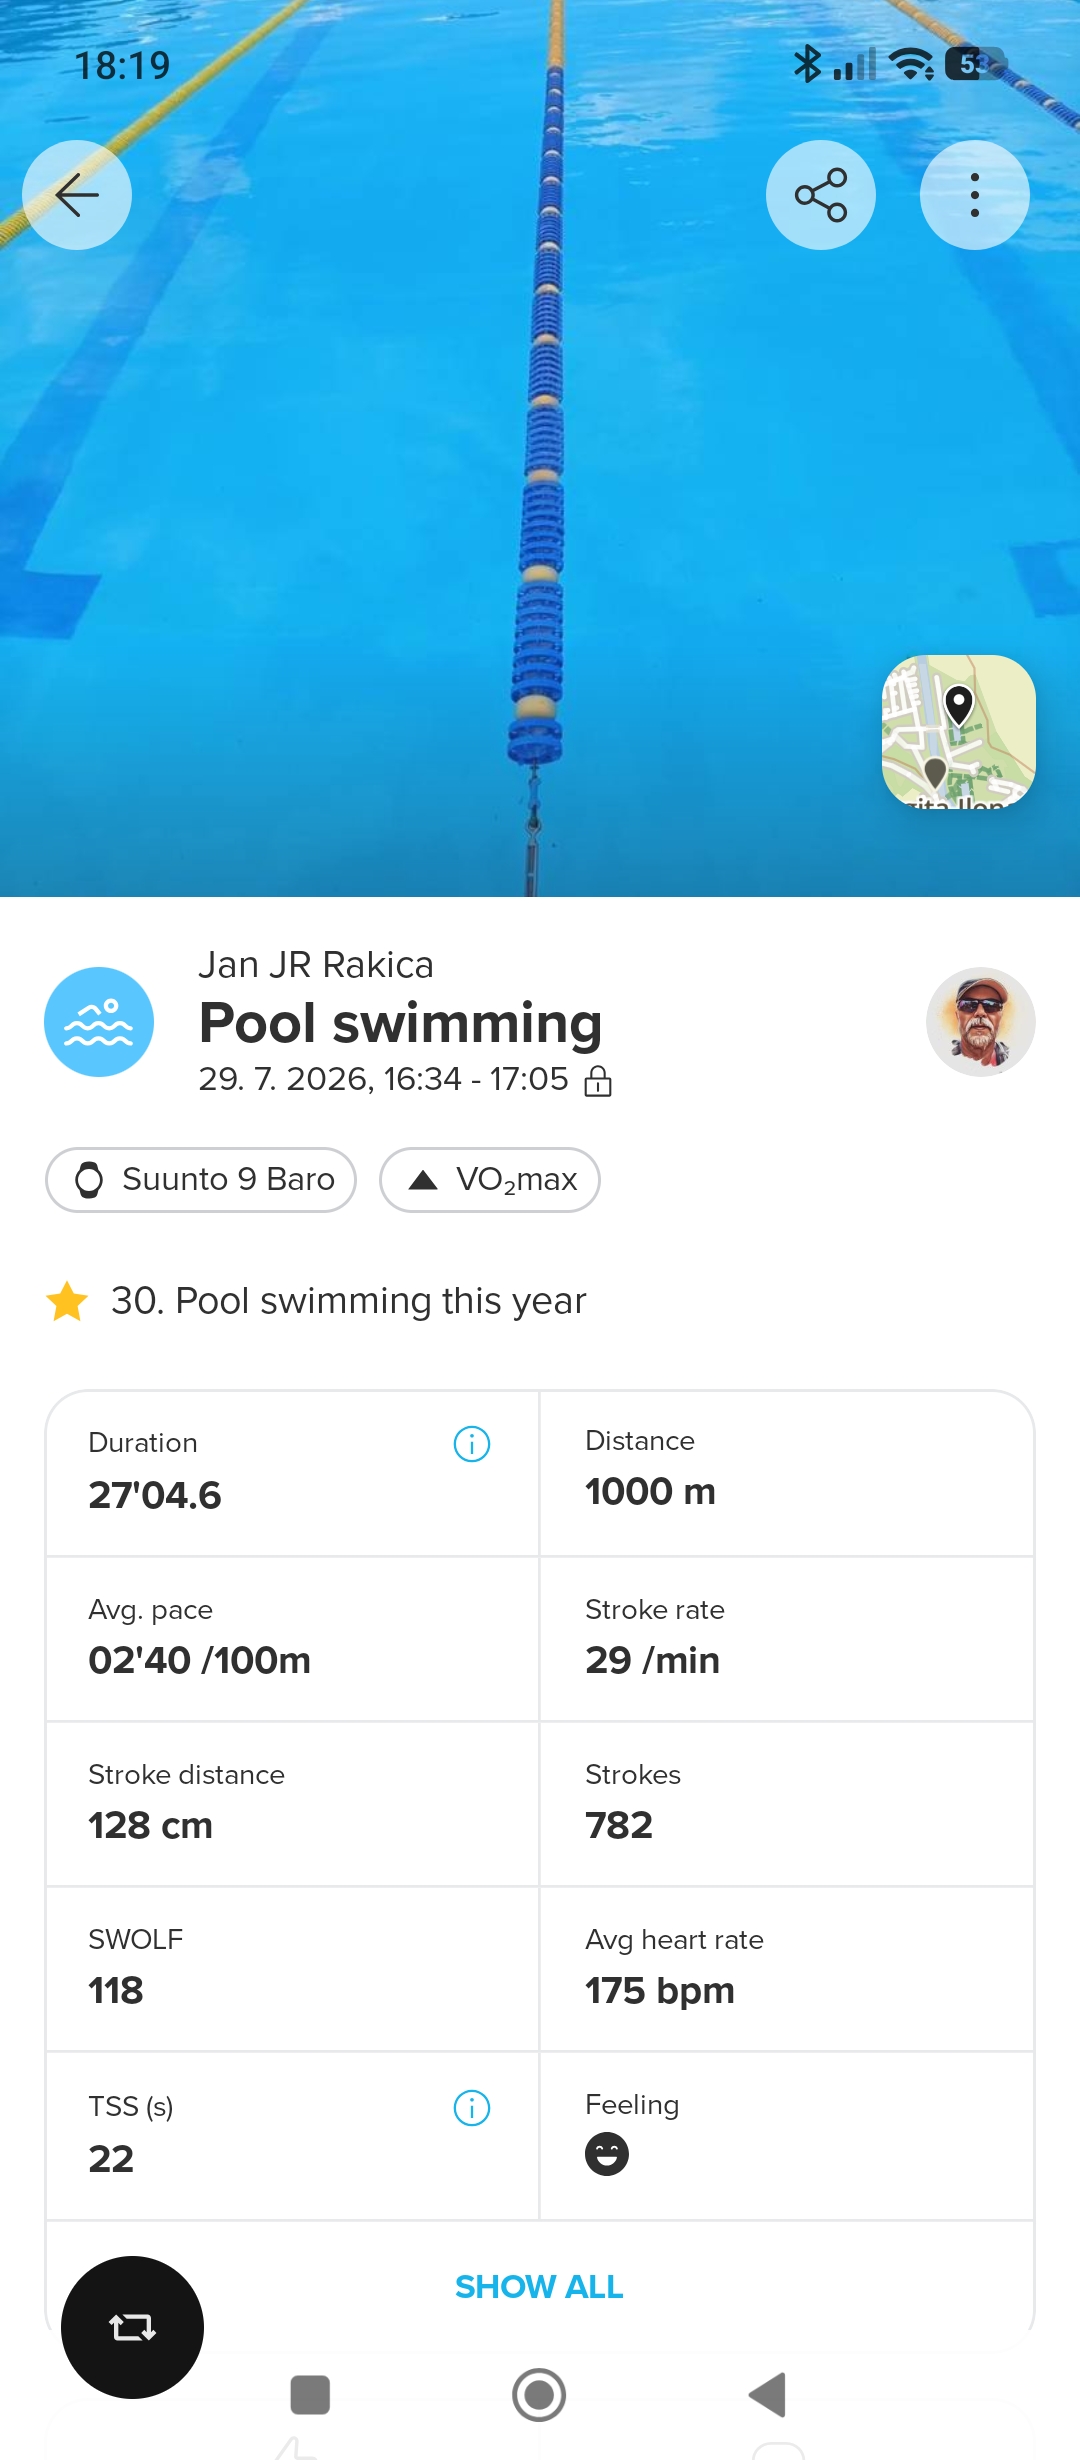The width and height of the screenshot is (1080, 2460).
Task: Open the user profile photo
Action: pyautogui.click(x=981, y=1022)
